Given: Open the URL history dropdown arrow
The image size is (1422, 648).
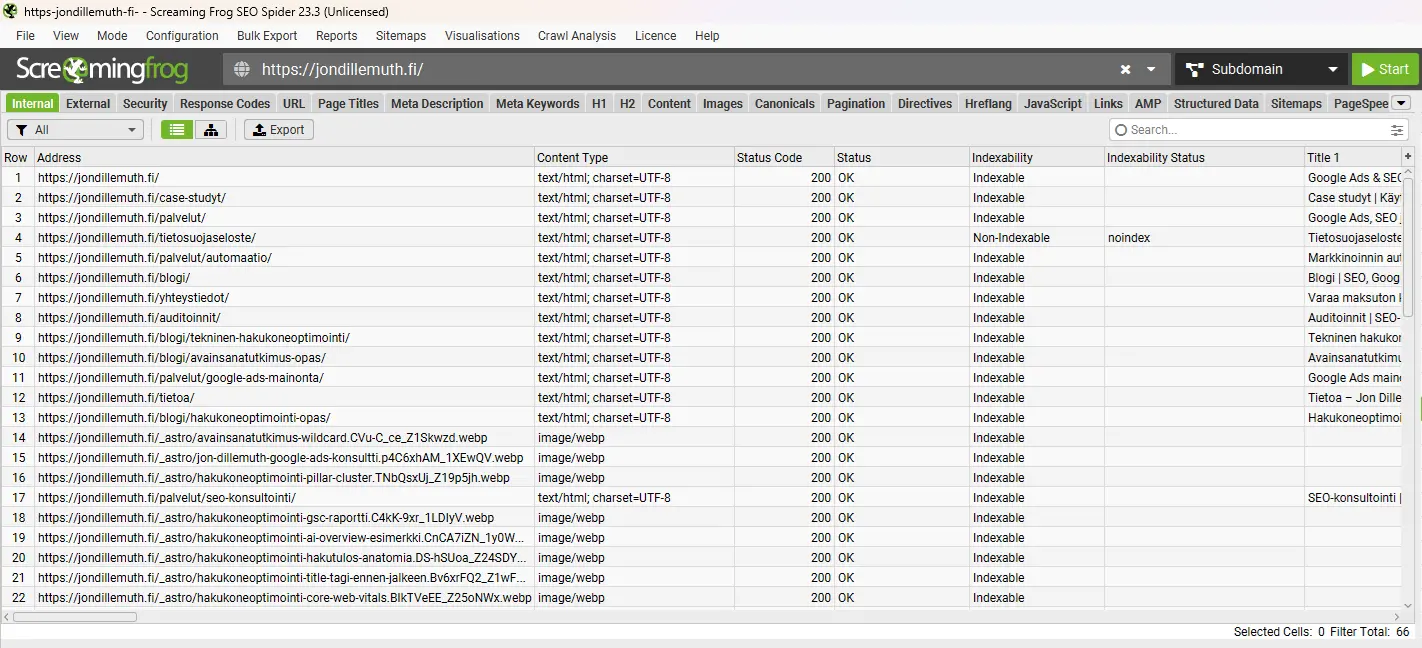Looking at the screenshot, I should [1151, 70].
